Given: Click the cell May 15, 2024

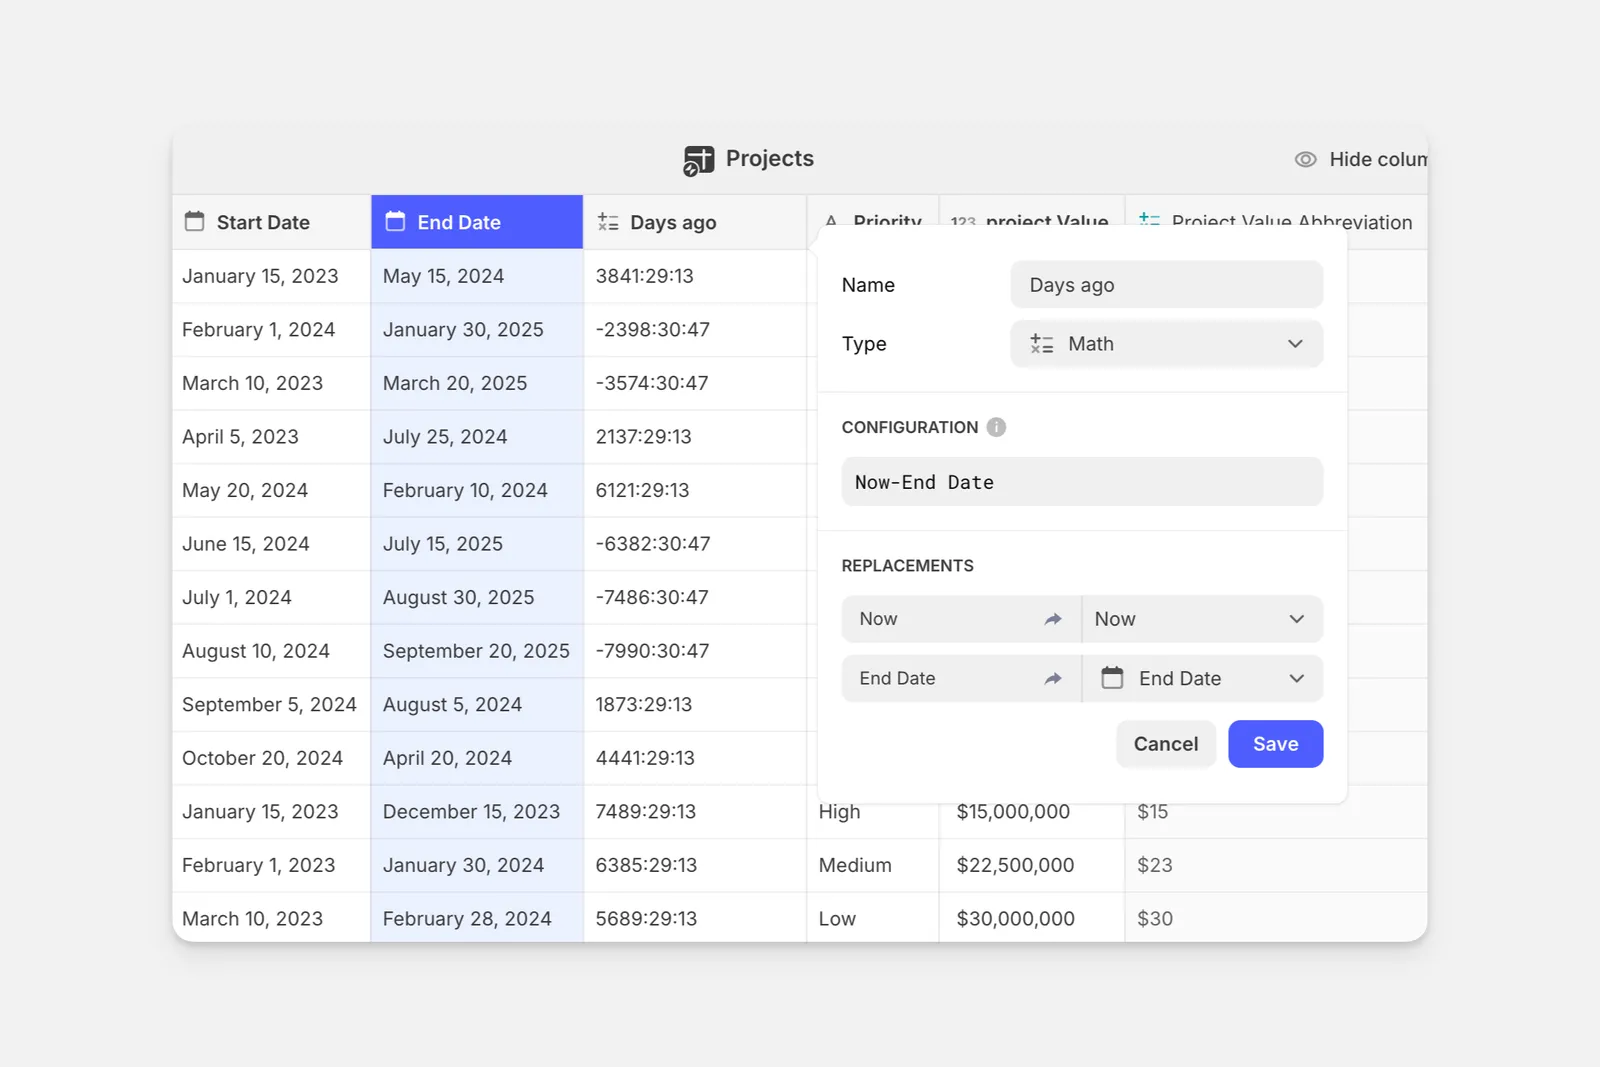Looking at the screenshot, I should point(477,276).
